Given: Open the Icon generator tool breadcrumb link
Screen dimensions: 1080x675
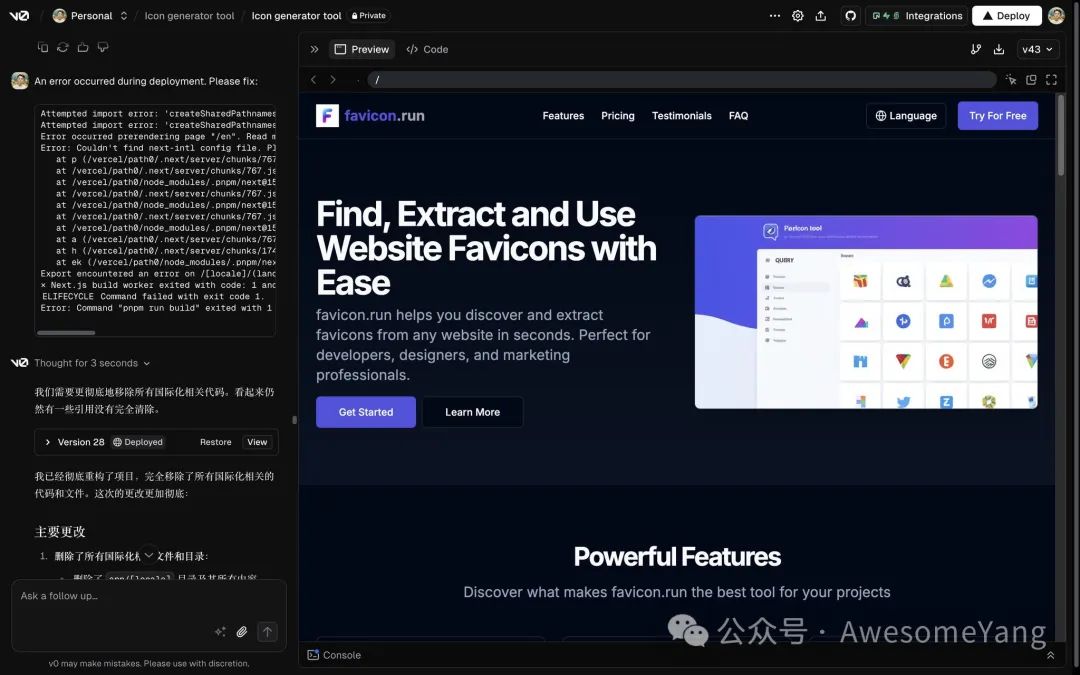Looking at the screenshot, I should click(x=189, y=15).
